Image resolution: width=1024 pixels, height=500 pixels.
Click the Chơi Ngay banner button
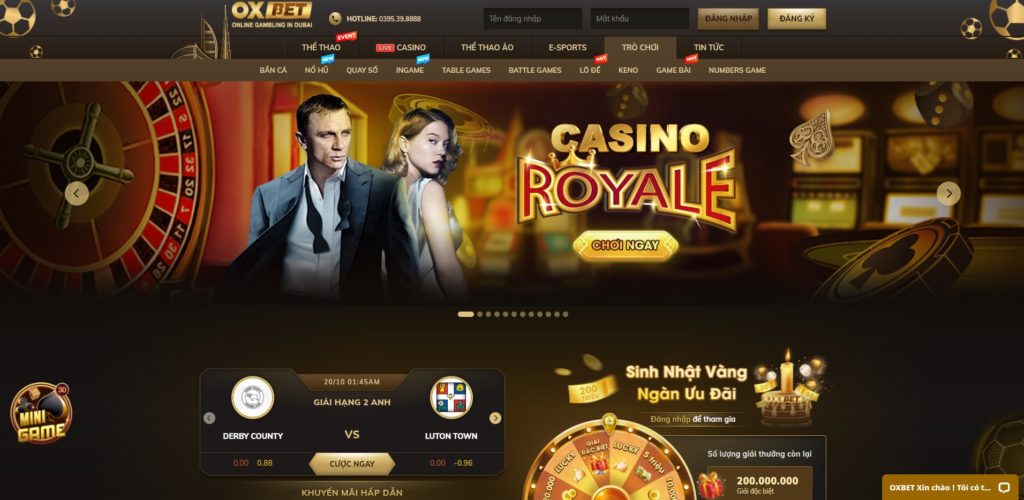tap(626, 245)
